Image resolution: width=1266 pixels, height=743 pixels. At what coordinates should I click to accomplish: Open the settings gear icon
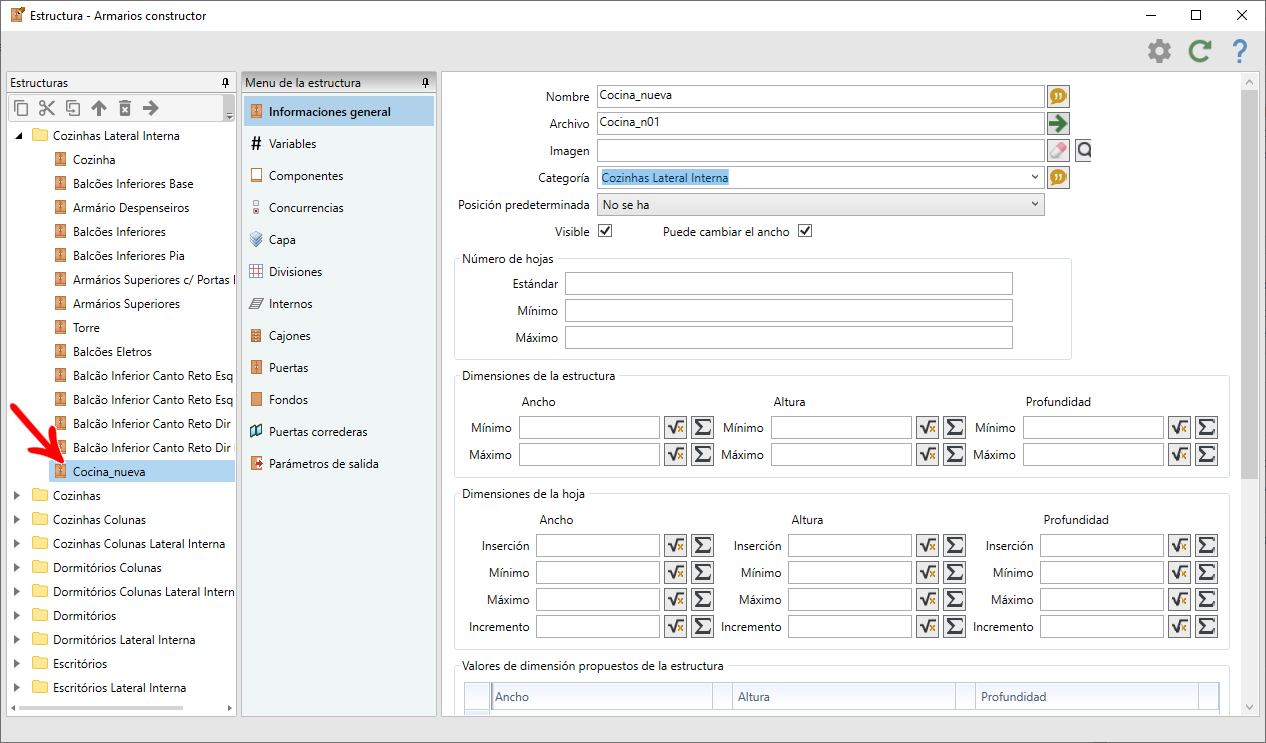coord(1159,51)
